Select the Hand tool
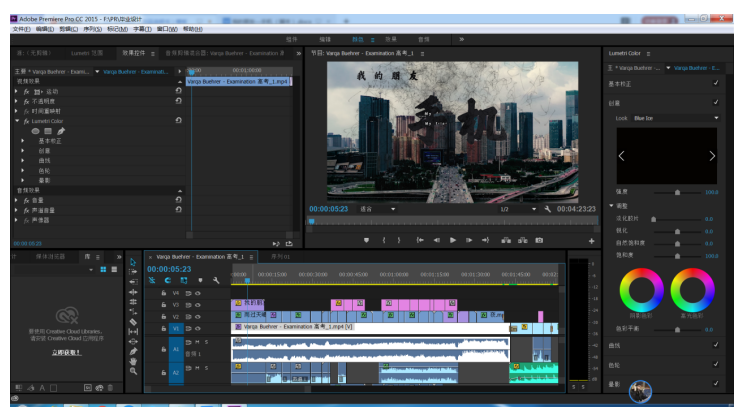 coord(133,361)
